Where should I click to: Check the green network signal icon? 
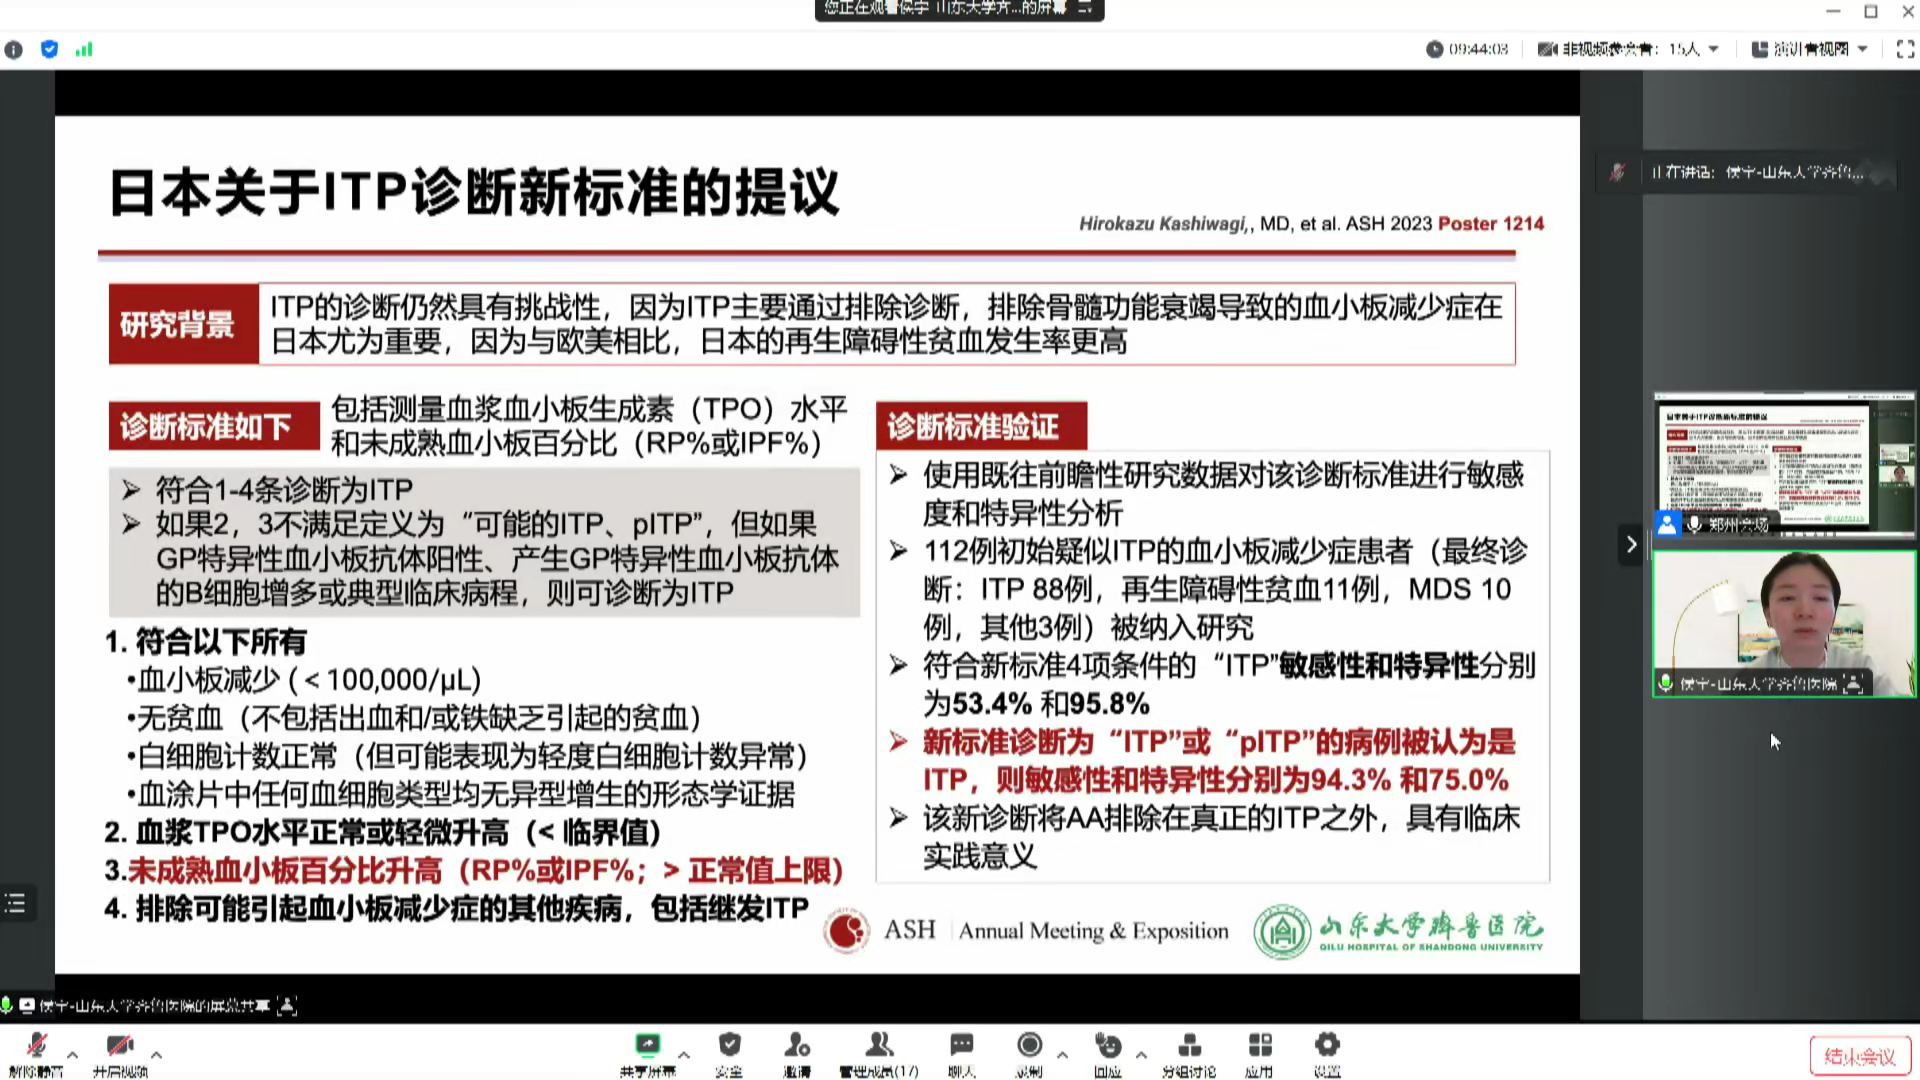pyautogui.click(x=84, y=49)
